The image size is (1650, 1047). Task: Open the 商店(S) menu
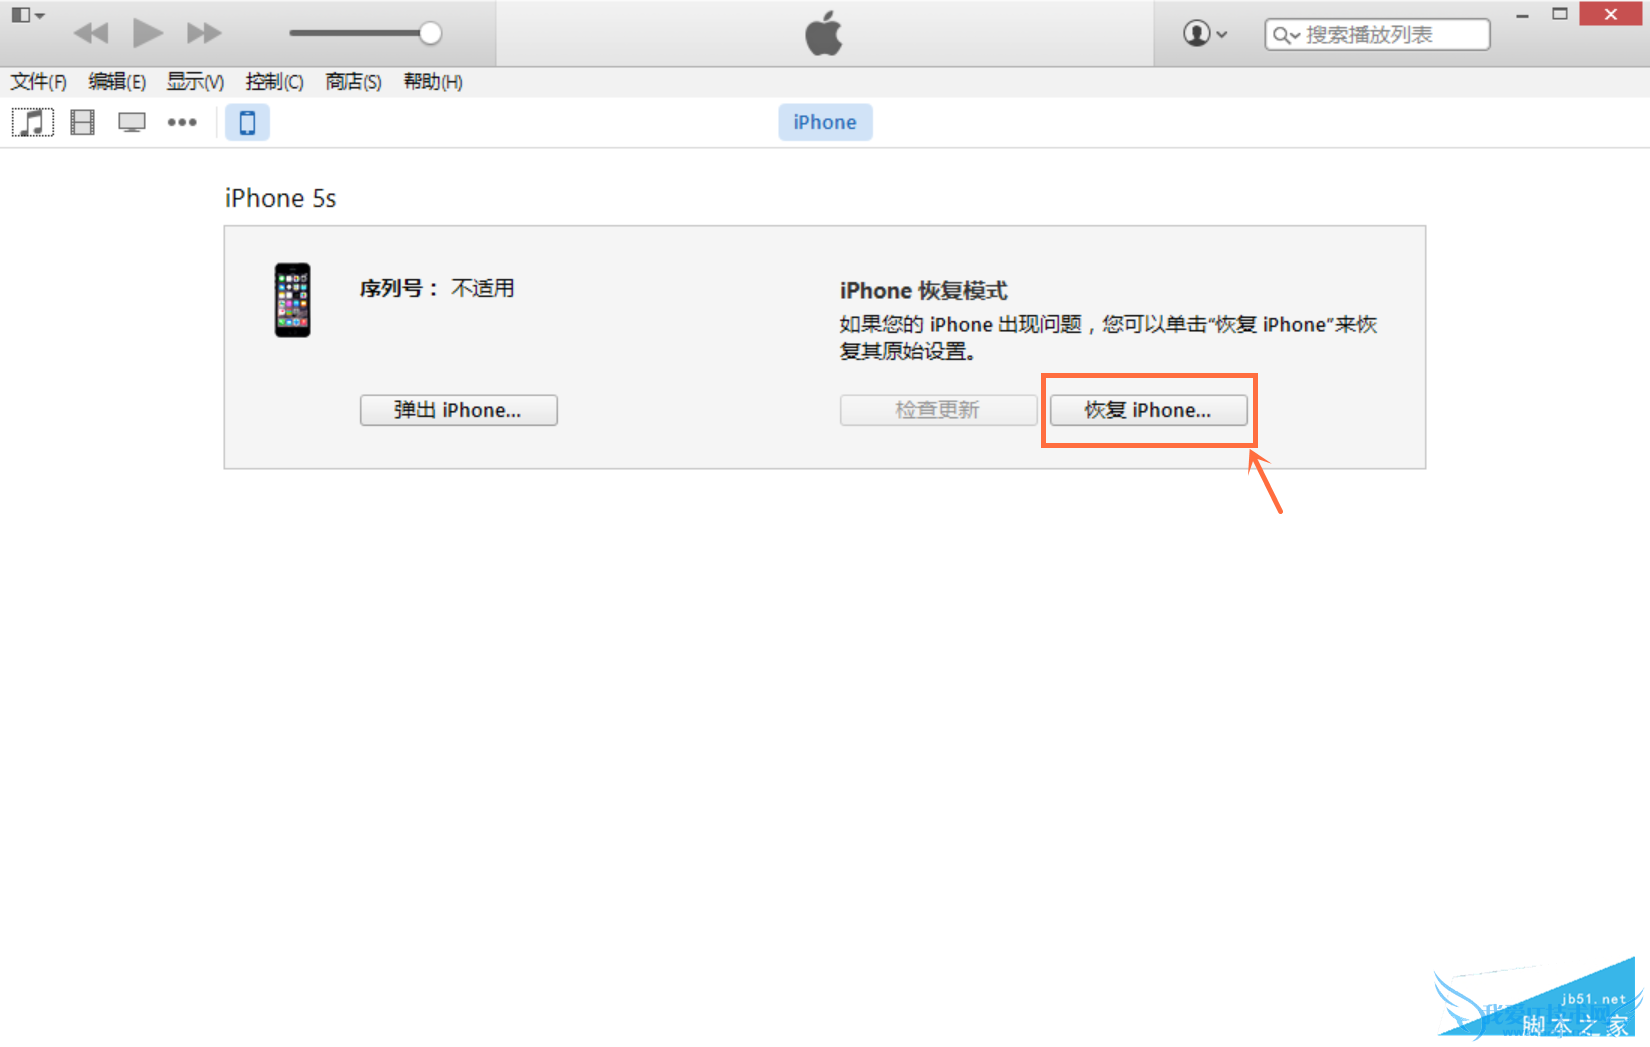pos(352,82)
